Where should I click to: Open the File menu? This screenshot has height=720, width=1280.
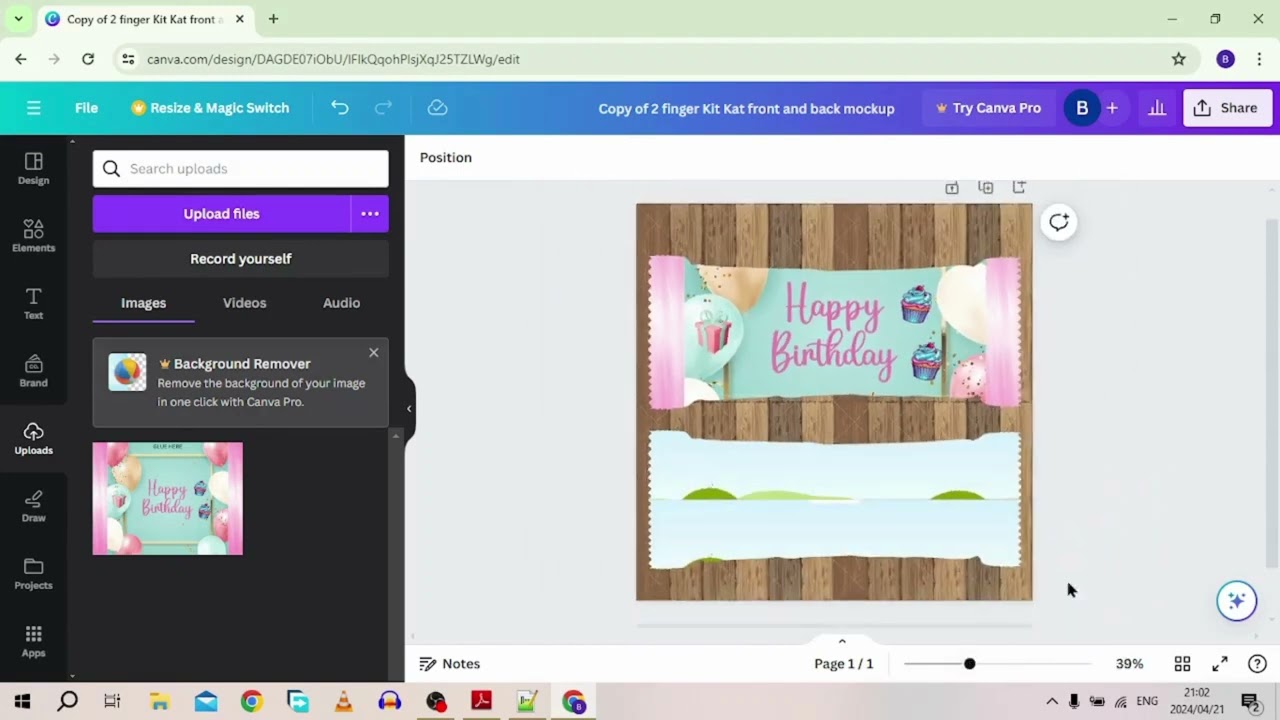click(x=86, y=108)
